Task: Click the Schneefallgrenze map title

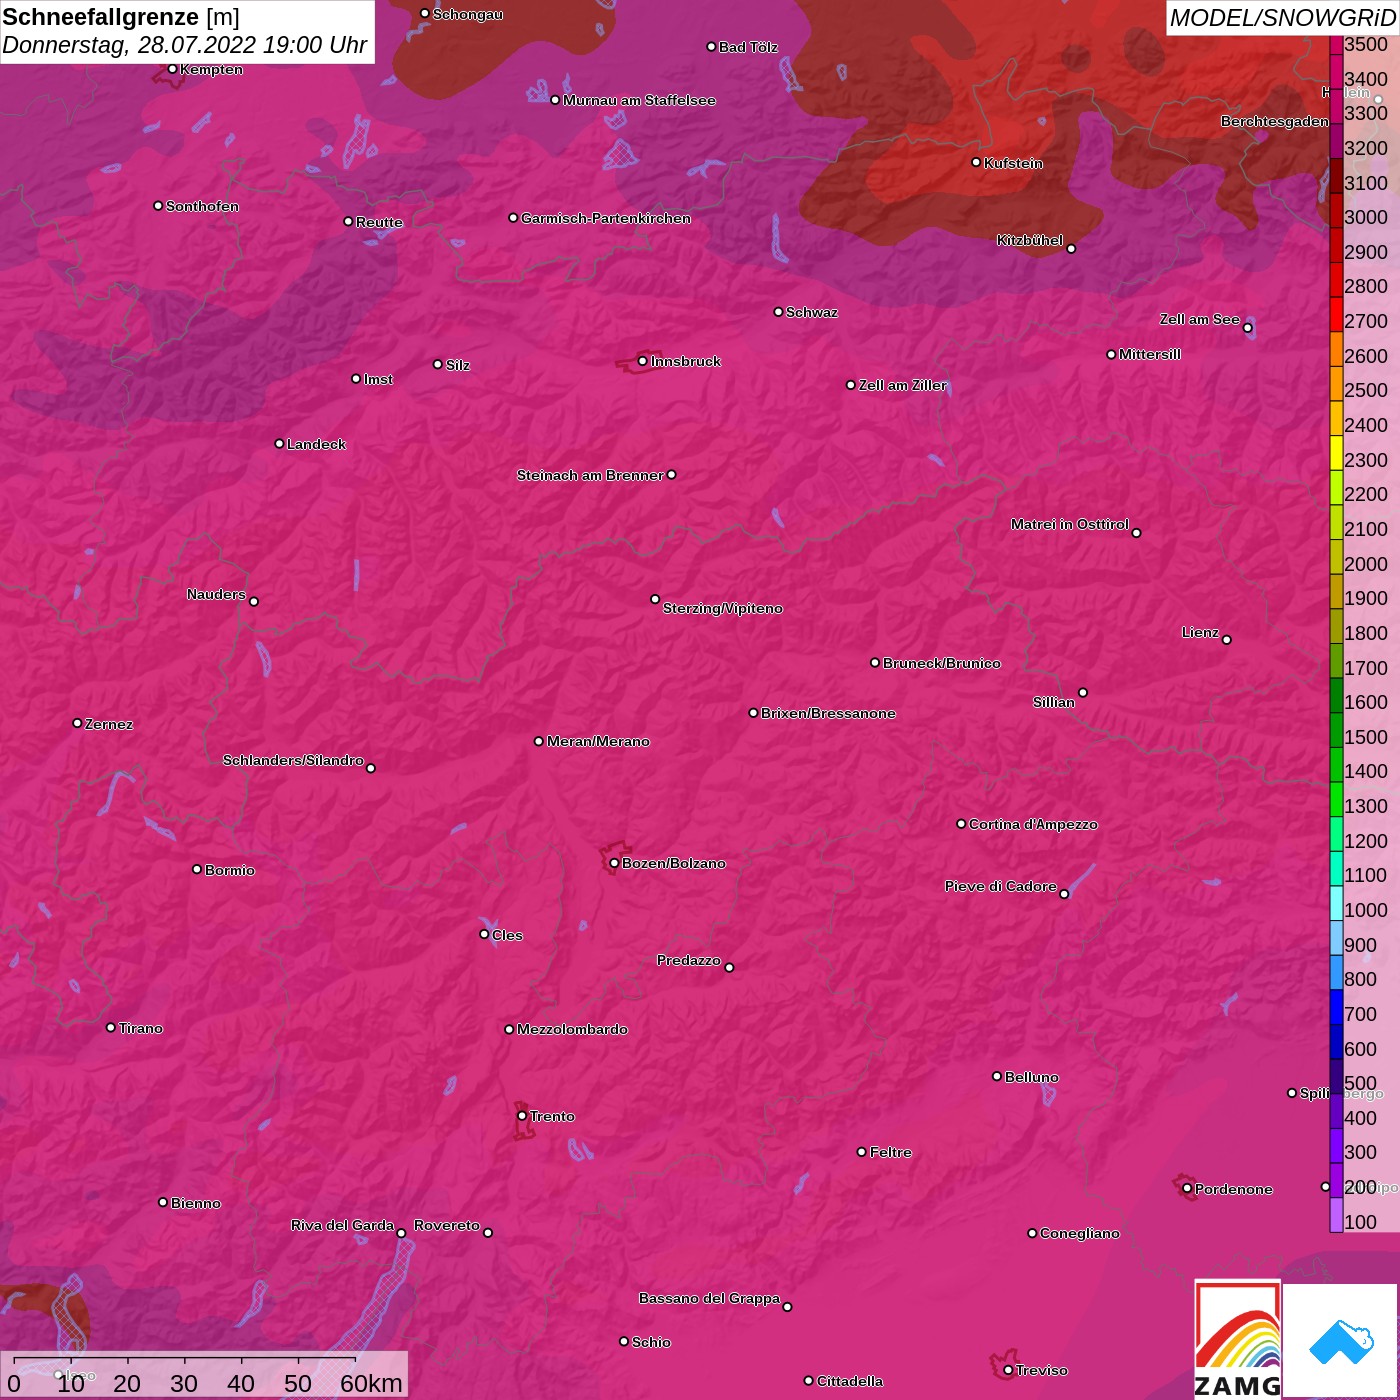Action: tap(100, 17)
